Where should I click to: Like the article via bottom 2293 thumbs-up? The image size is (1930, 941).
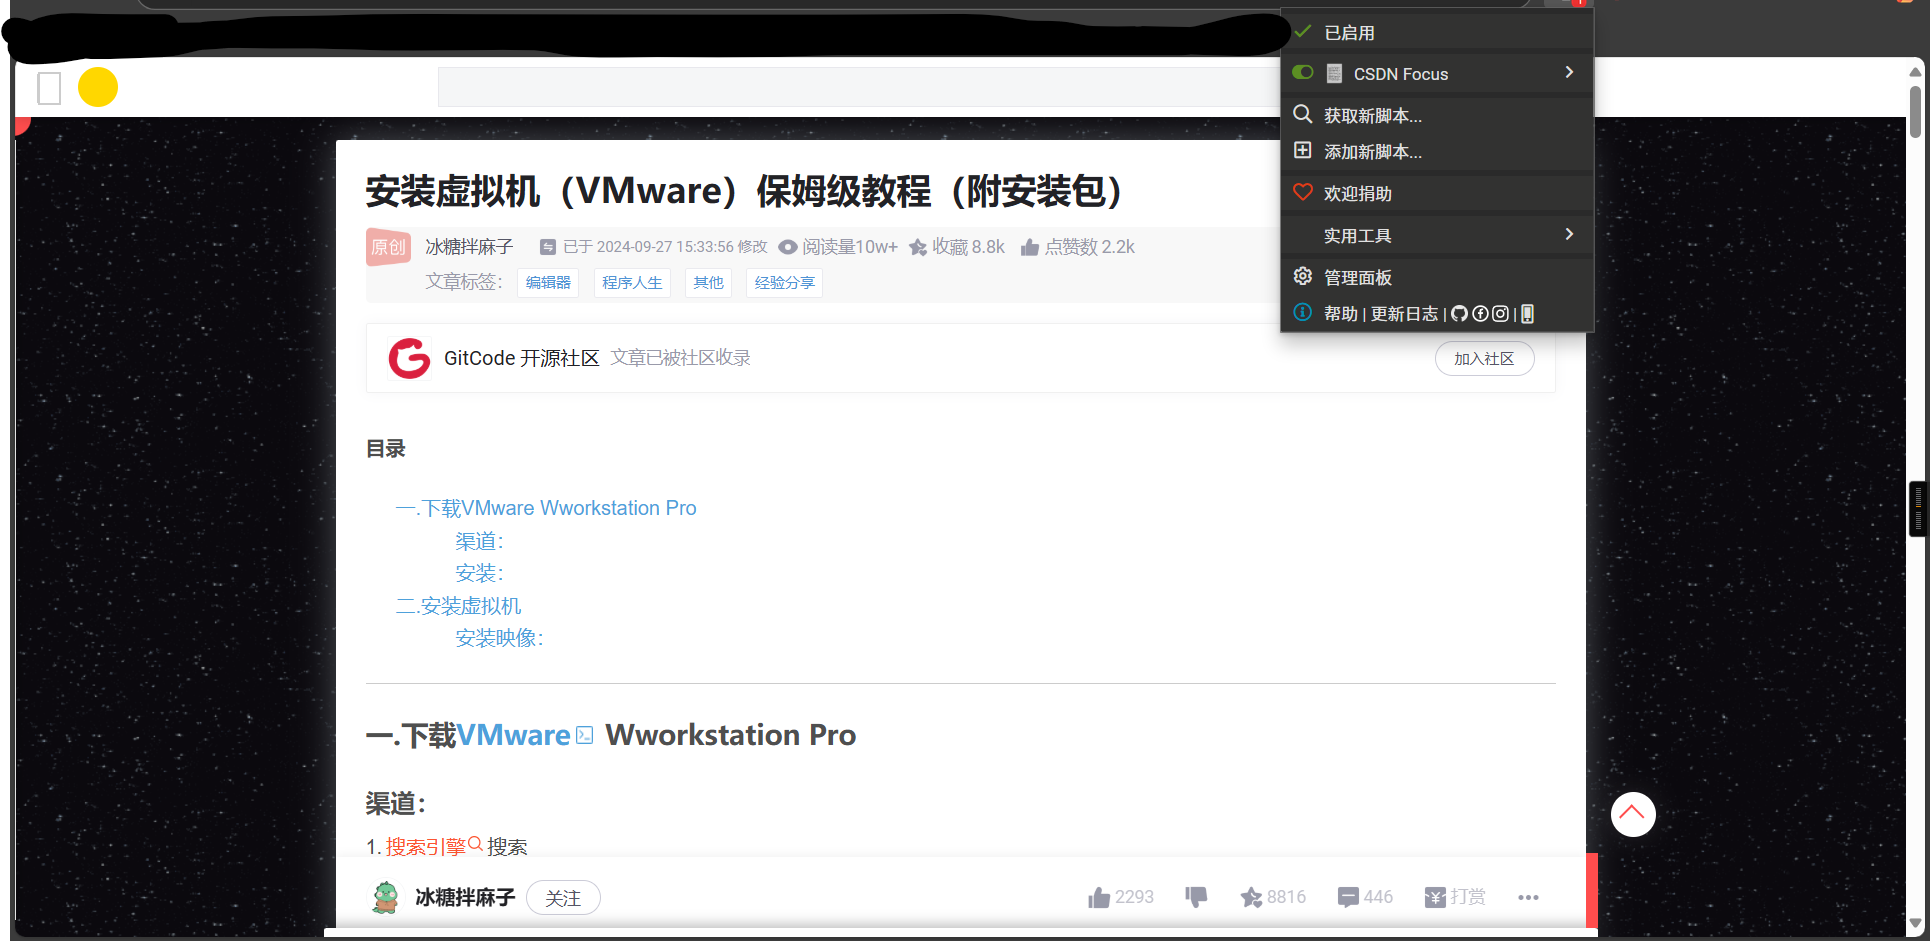(x=1099, y=897)
